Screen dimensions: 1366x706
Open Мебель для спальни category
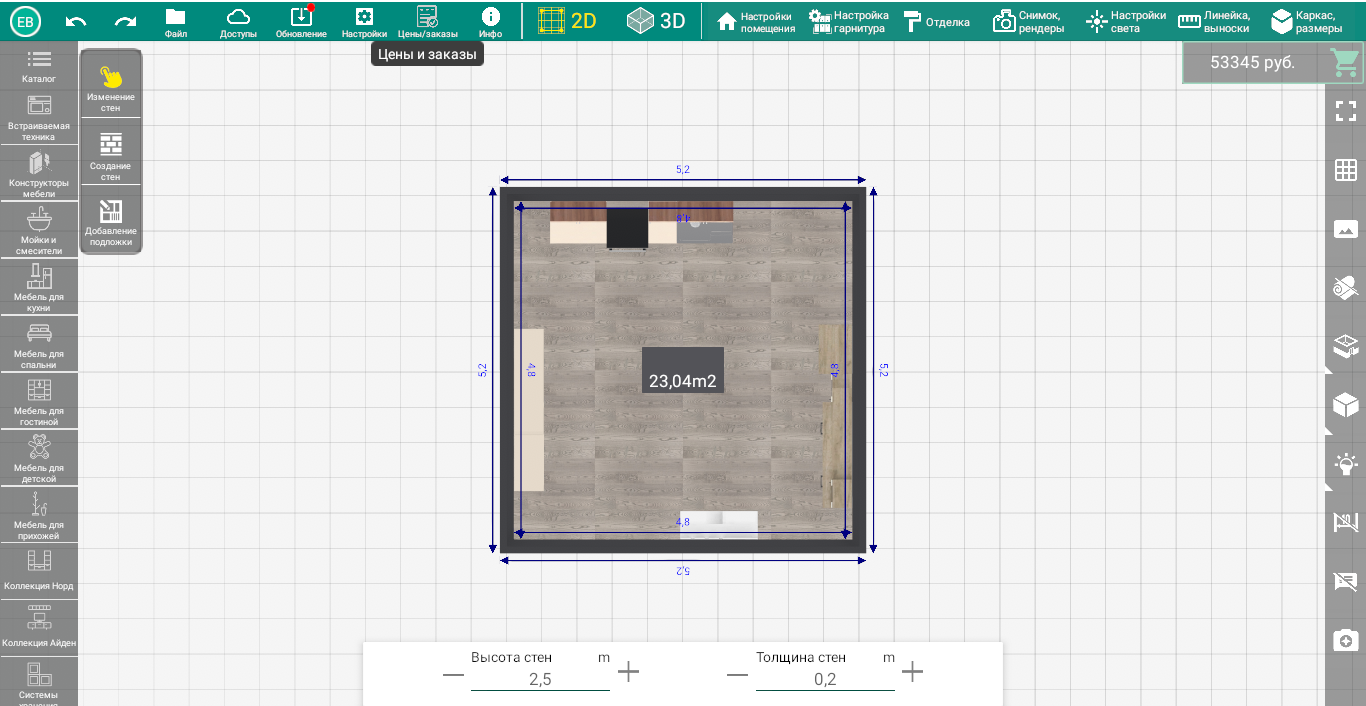click(39, 345)
